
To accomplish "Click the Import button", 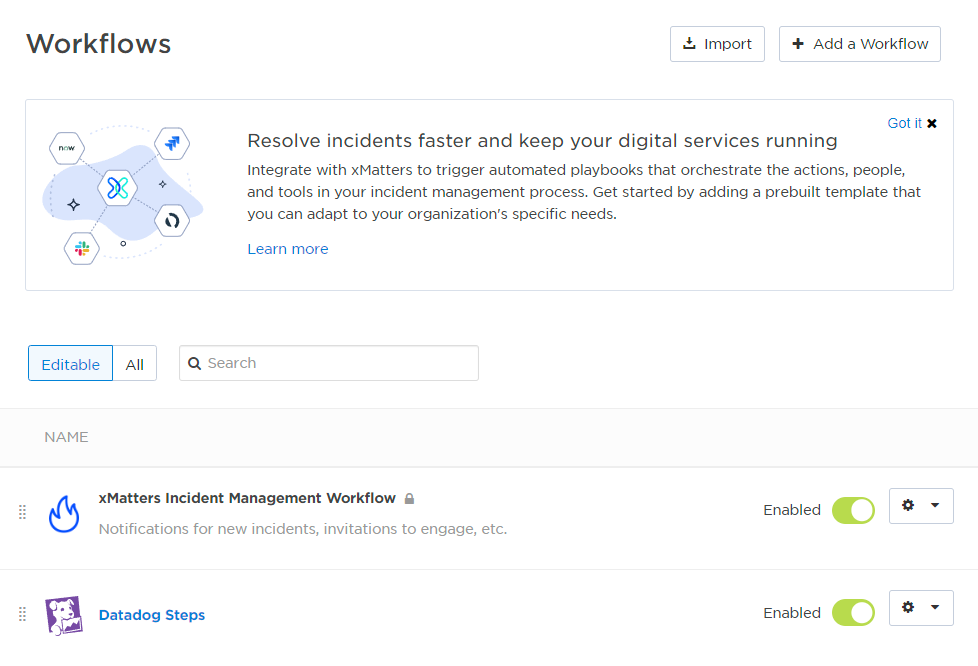I will click(x=717, y=44).
